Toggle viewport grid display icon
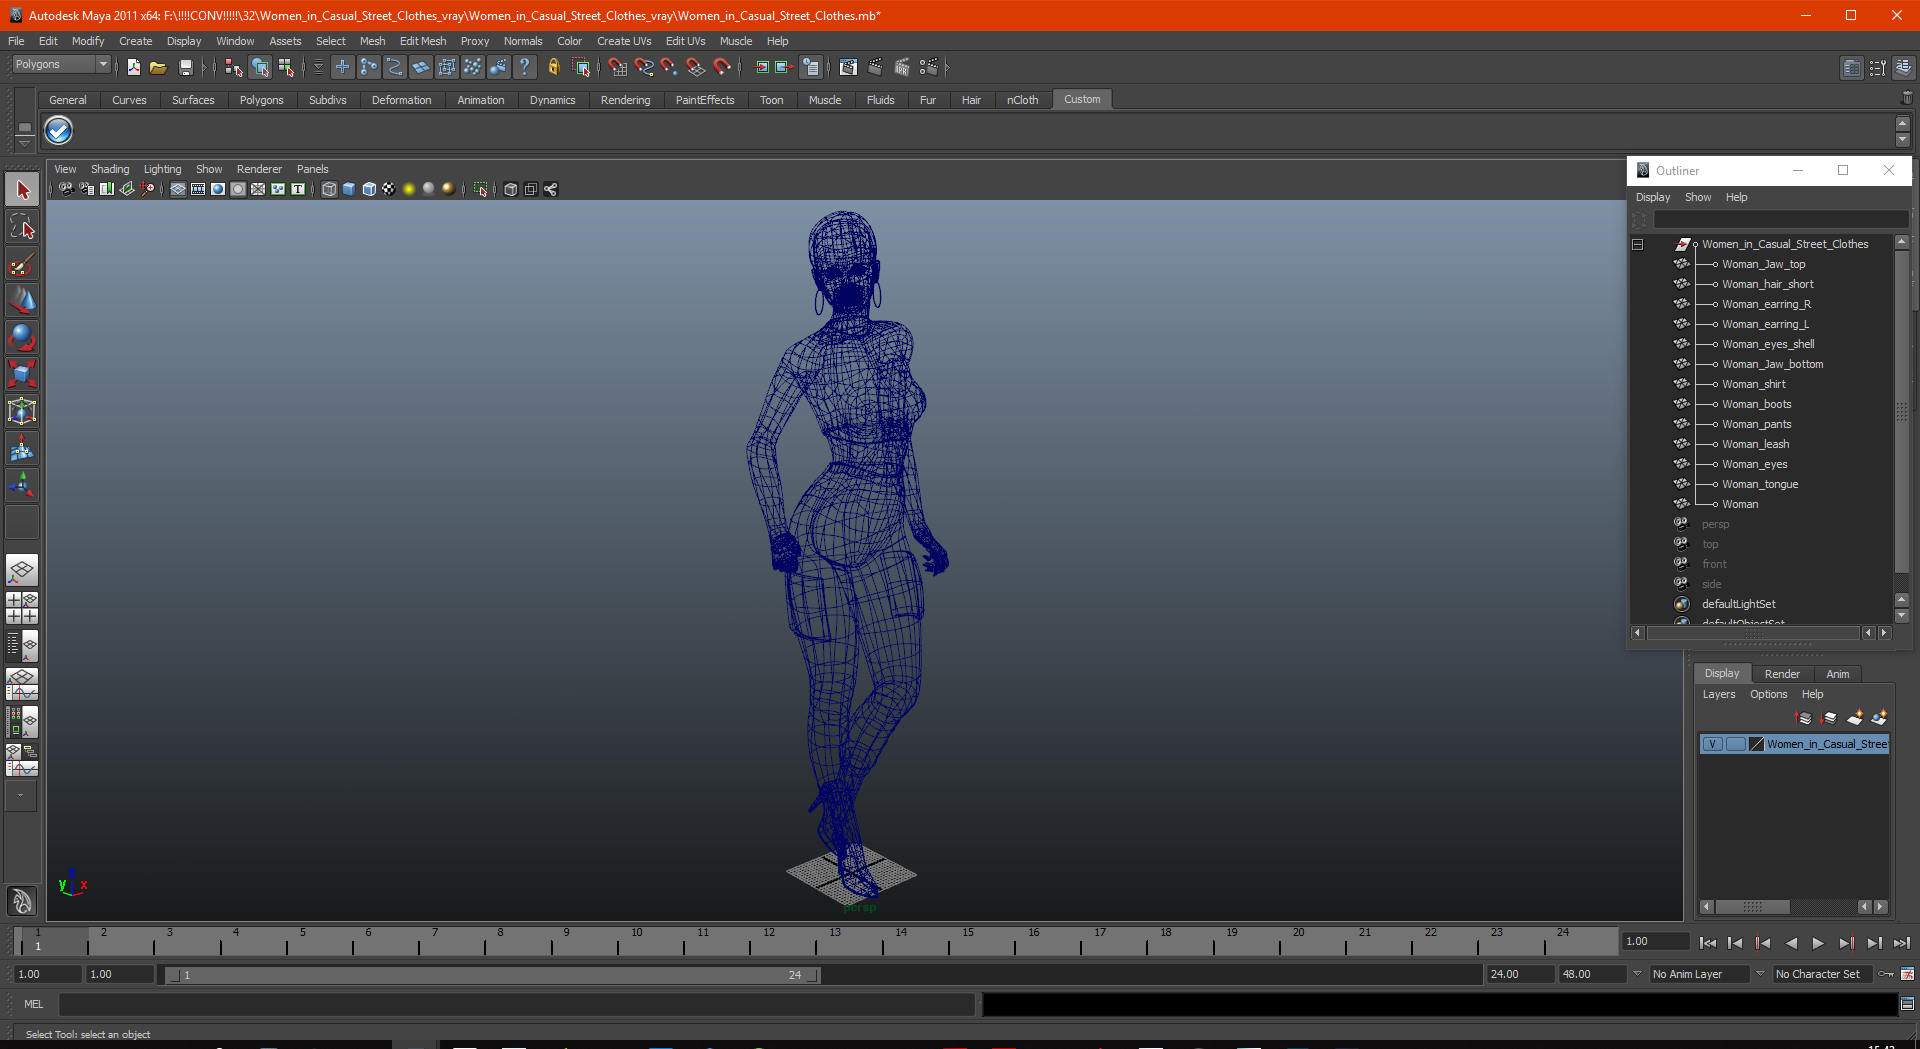This screenshot has height=1049, width=1920. pyautogui.click(x=177, y=189)
